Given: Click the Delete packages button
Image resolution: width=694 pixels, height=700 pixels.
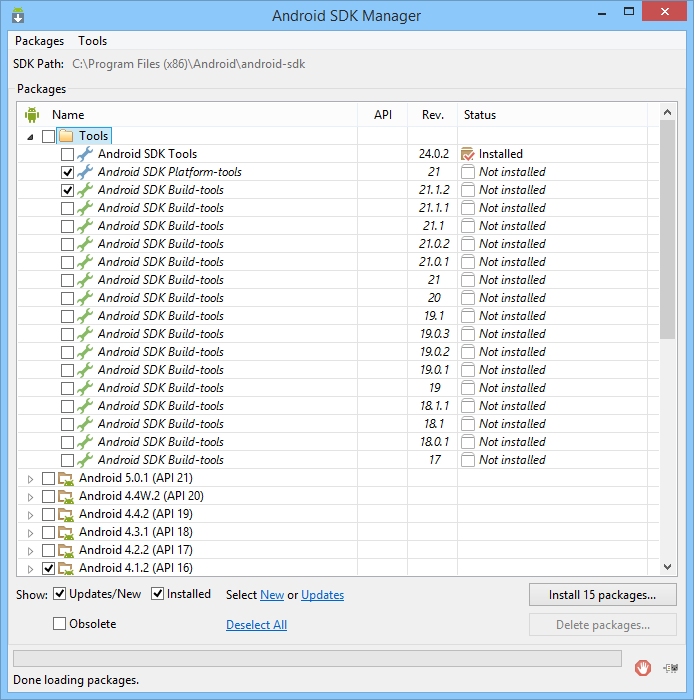Looking at the screenshot, I should coord(603,625).
